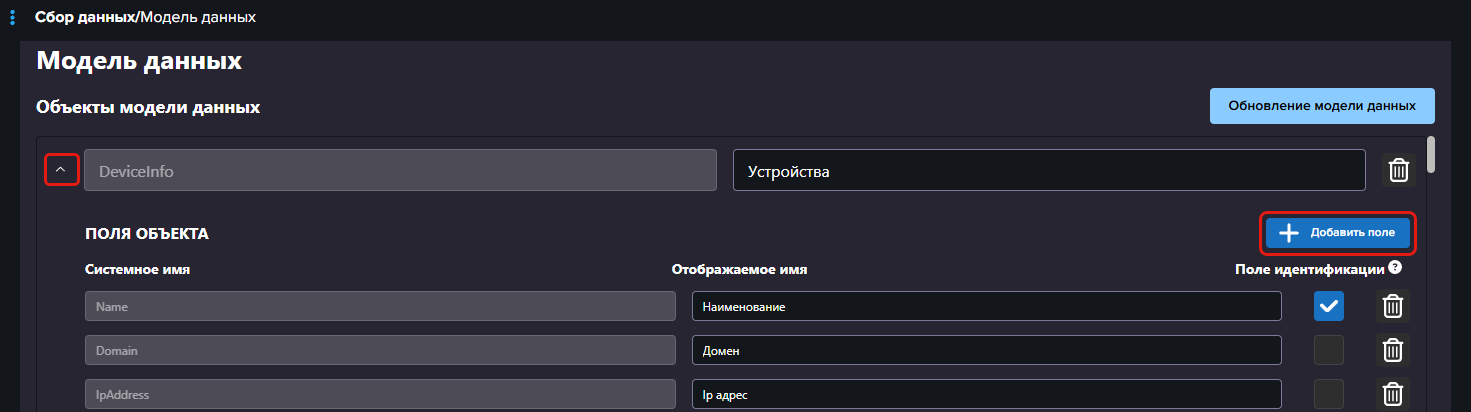The image size is (1471, 412).
Task: Click the DeviceInfo system name field
Action: click(x=400, y=171)
